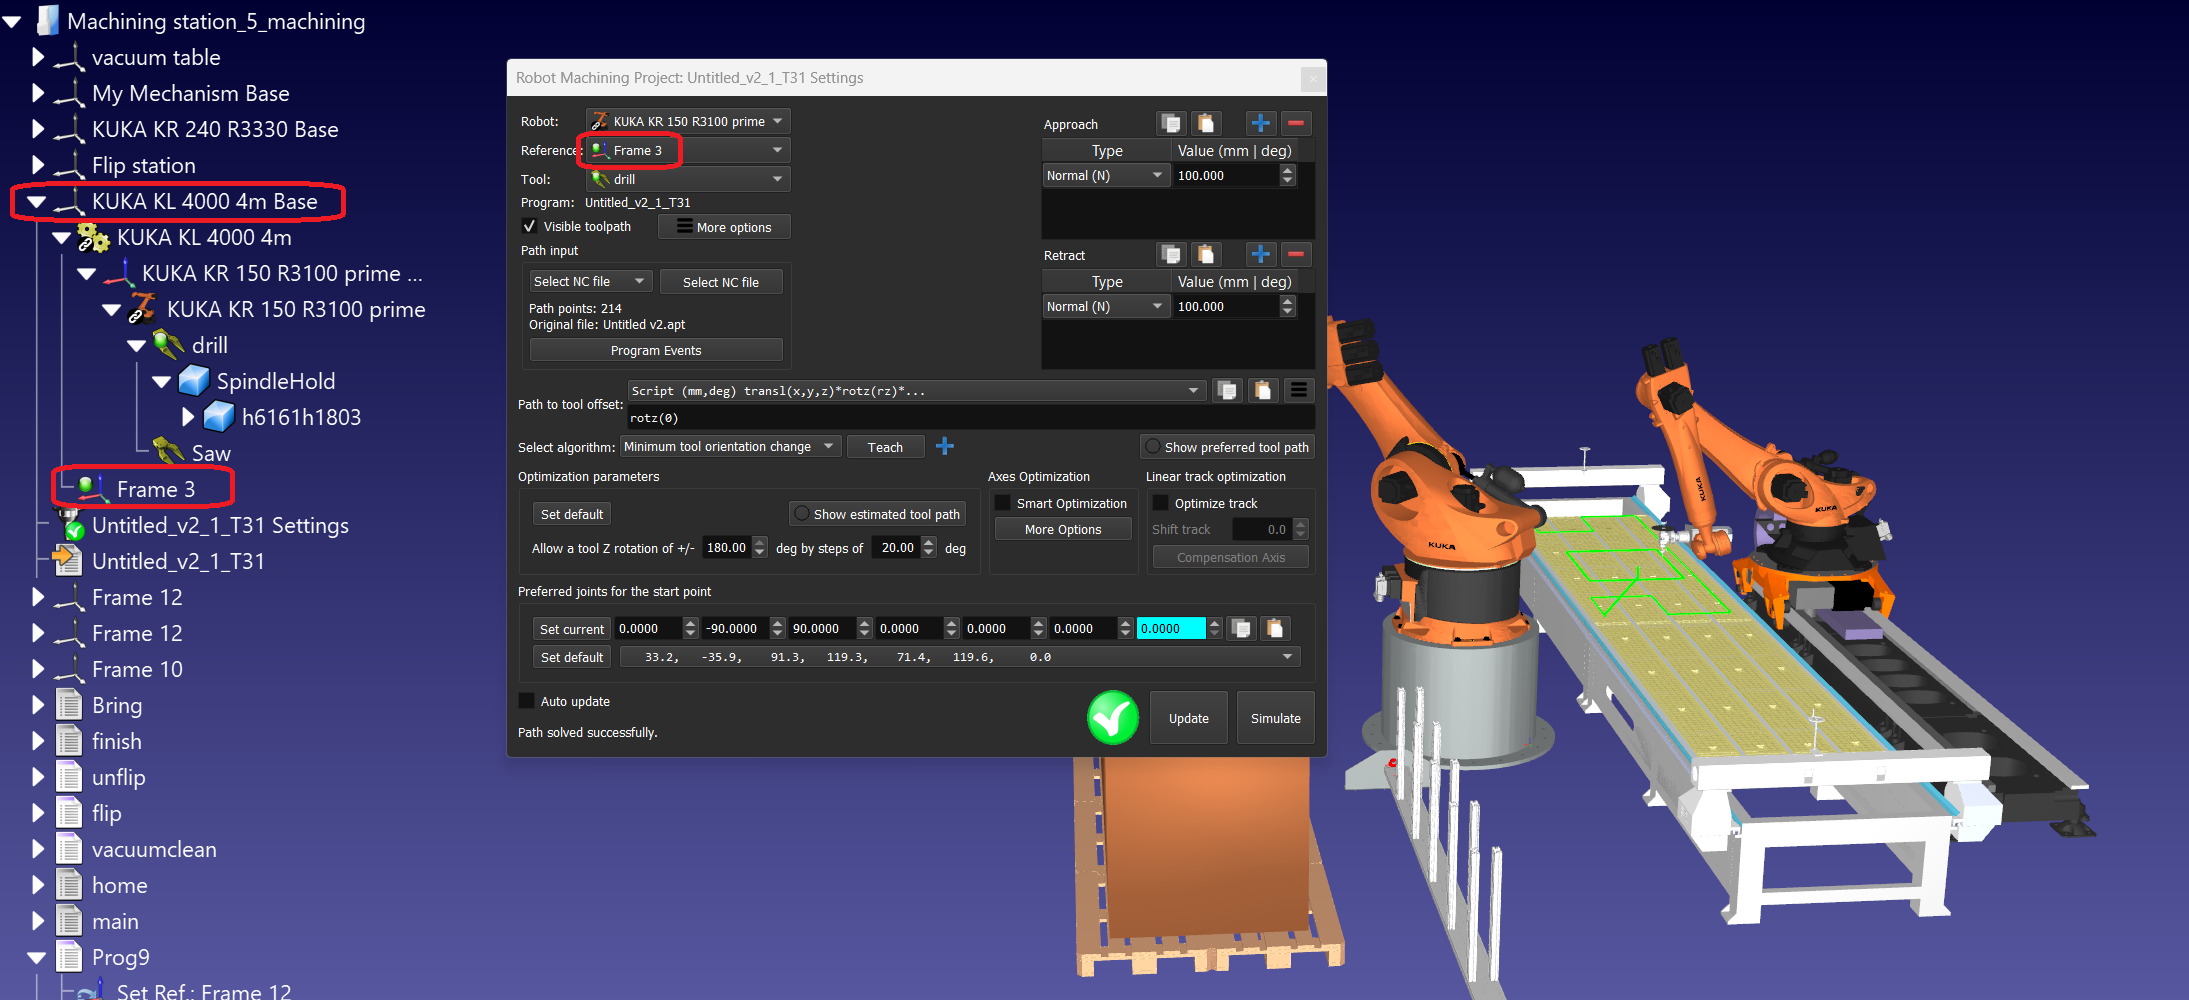Open the Tool dropdown showing drill
This screenshot has width=2189, height=1000.
pyautogui.click(x=688, y=179)
